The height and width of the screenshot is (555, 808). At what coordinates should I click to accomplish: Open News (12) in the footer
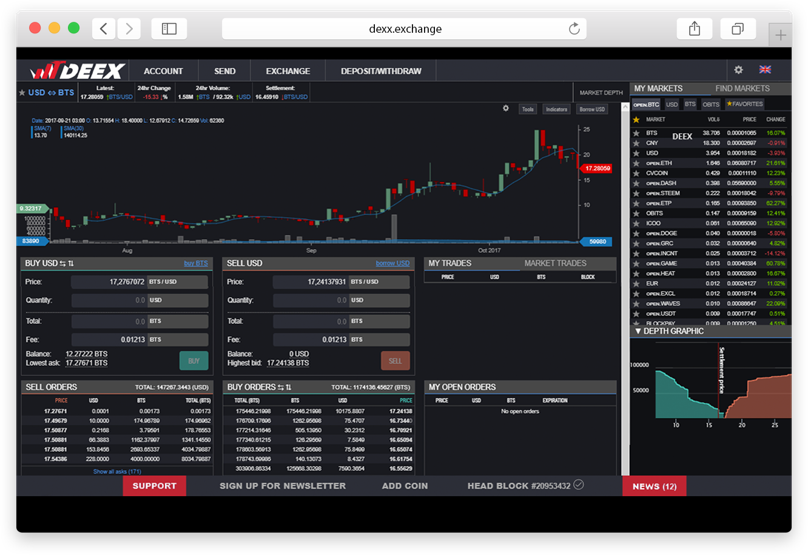pos(654,486)
